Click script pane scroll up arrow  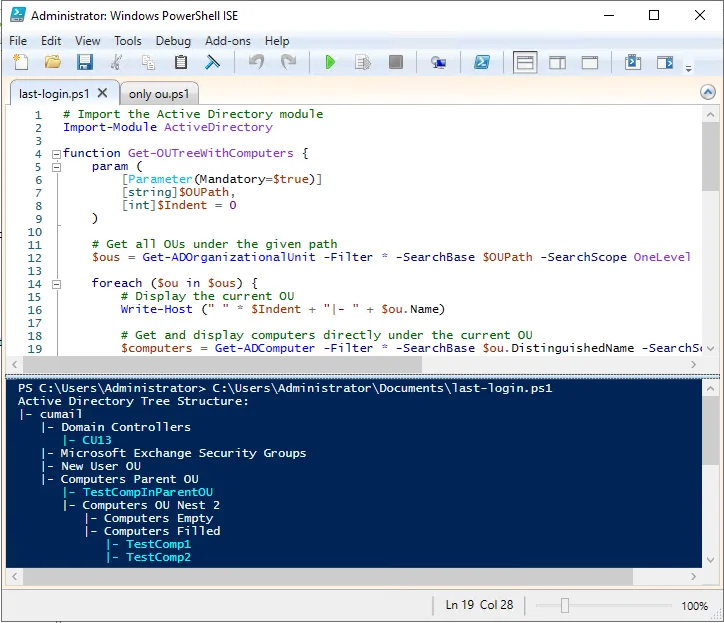(x=710, y=114)
